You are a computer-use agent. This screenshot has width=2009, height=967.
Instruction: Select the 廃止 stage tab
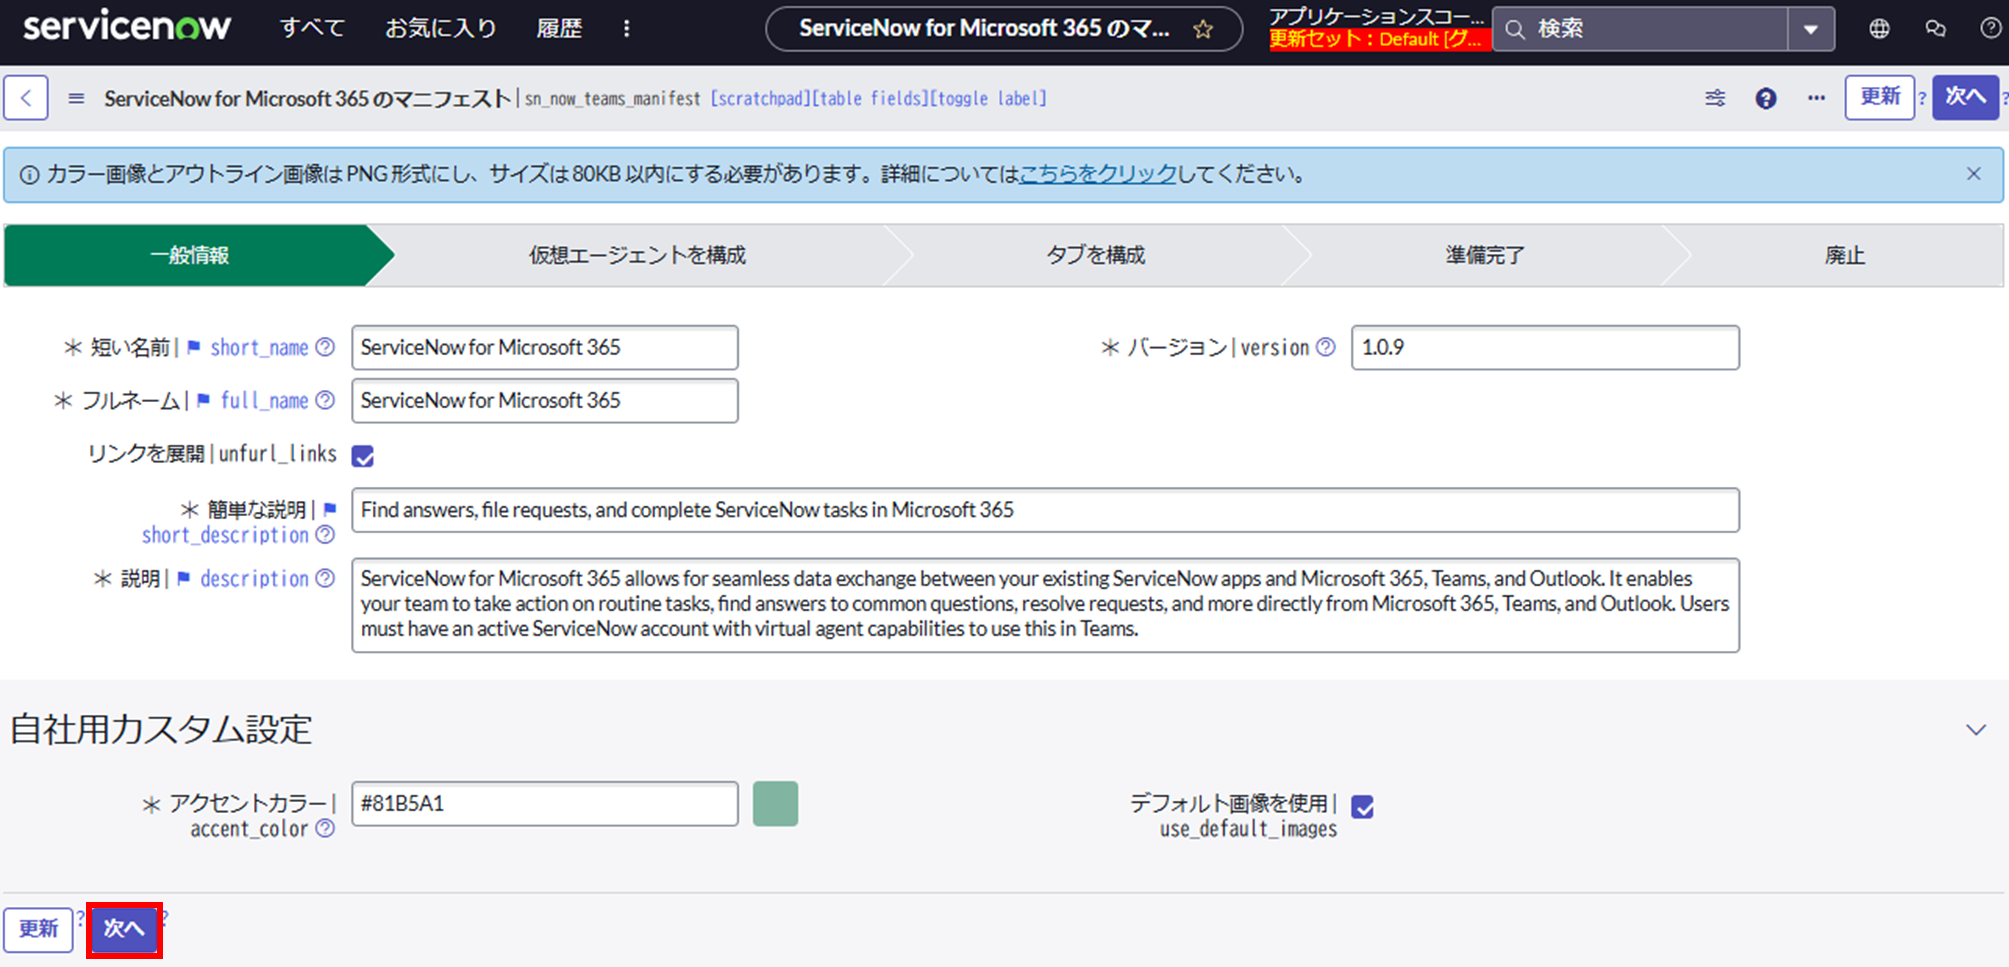point(1844,255)
